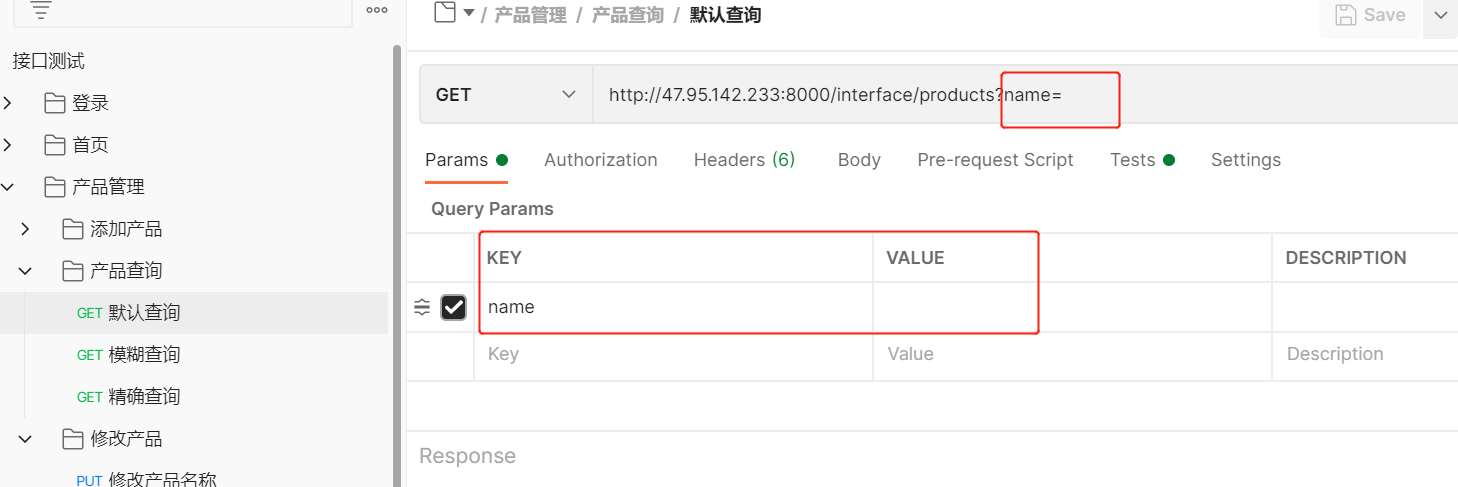Click 产品查询 in the breadcrumb
Viewport: 1458px width, 487px height.
tap(627, 15)
